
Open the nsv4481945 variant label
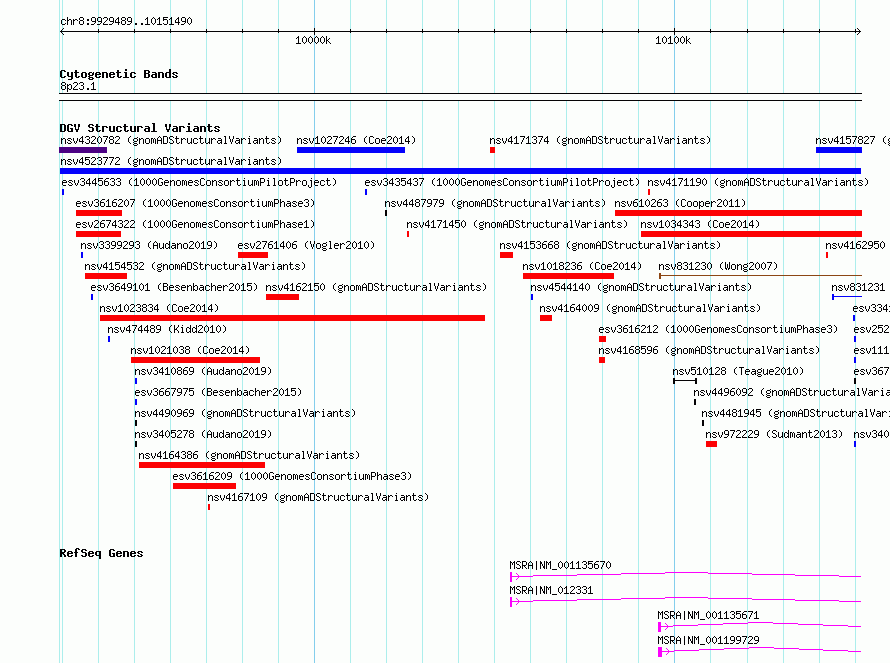pyautogui.click(x=795, y=413)
